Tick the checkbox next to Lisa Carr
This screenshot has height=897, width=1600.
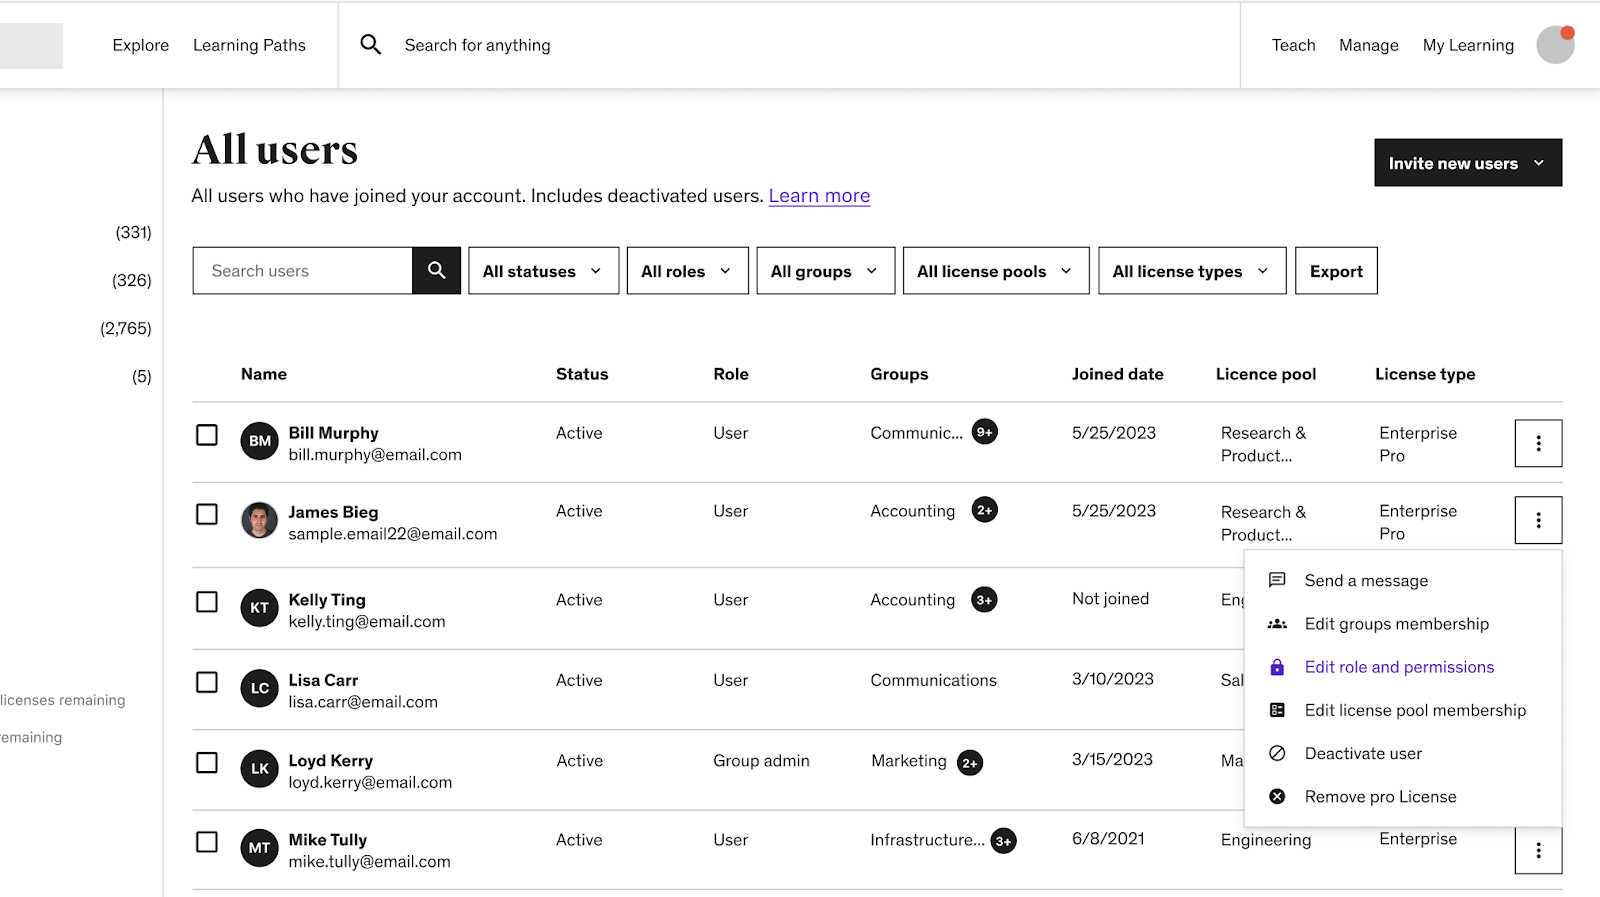207,682
